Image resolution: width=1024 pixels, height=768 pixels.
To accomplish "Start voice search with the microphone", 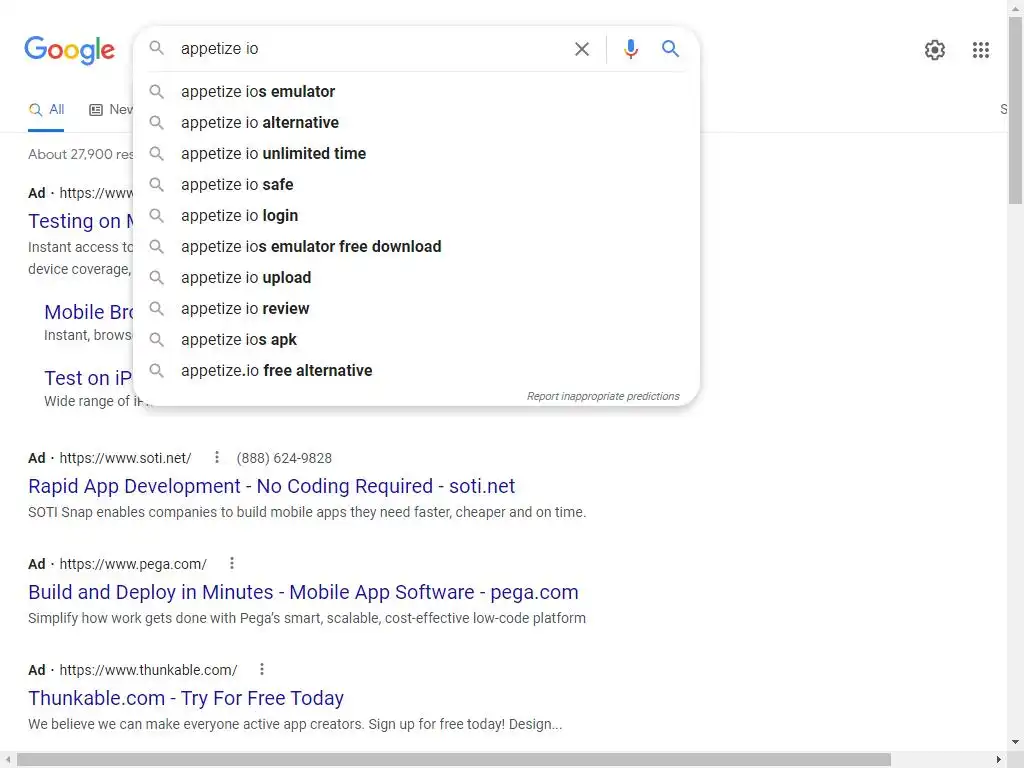I will click(x=631, y=49).
